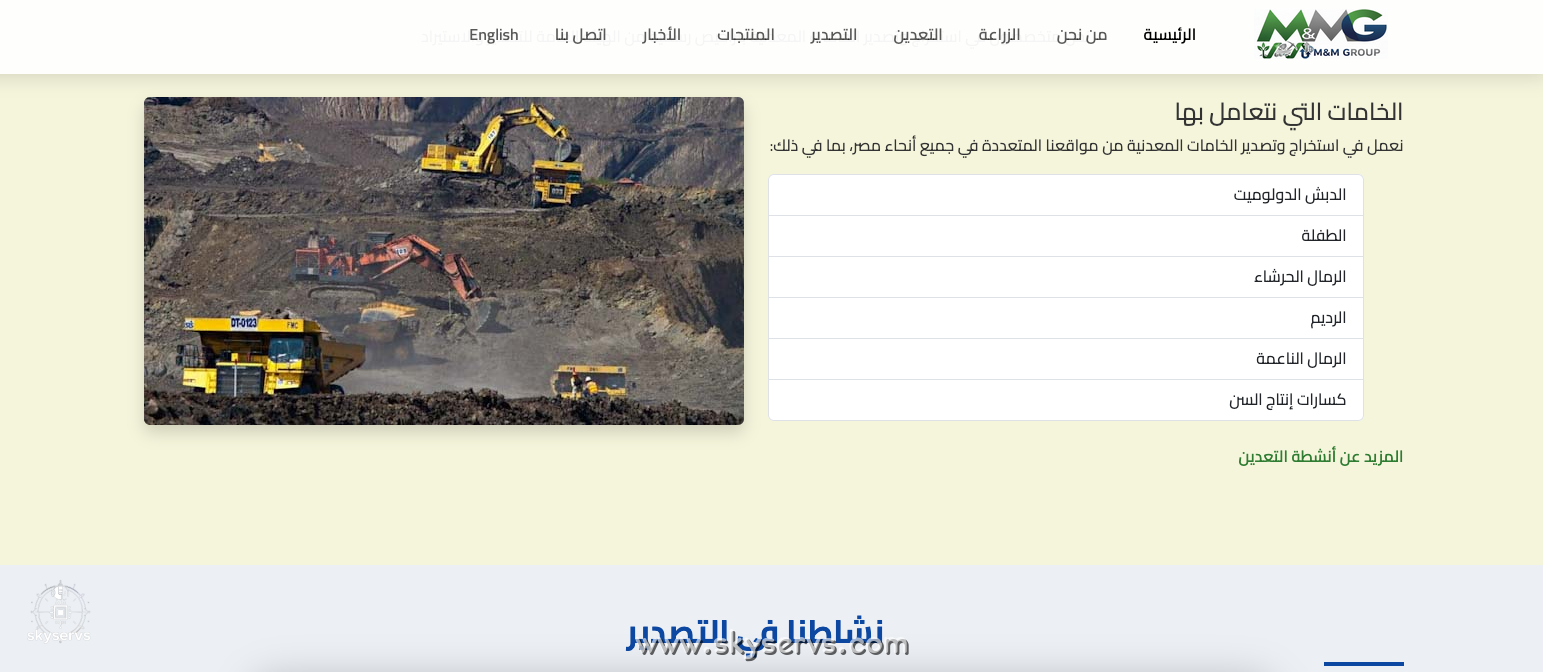Go to the من نحن page
The image size is (1543, 672).
coord(1081,35)
